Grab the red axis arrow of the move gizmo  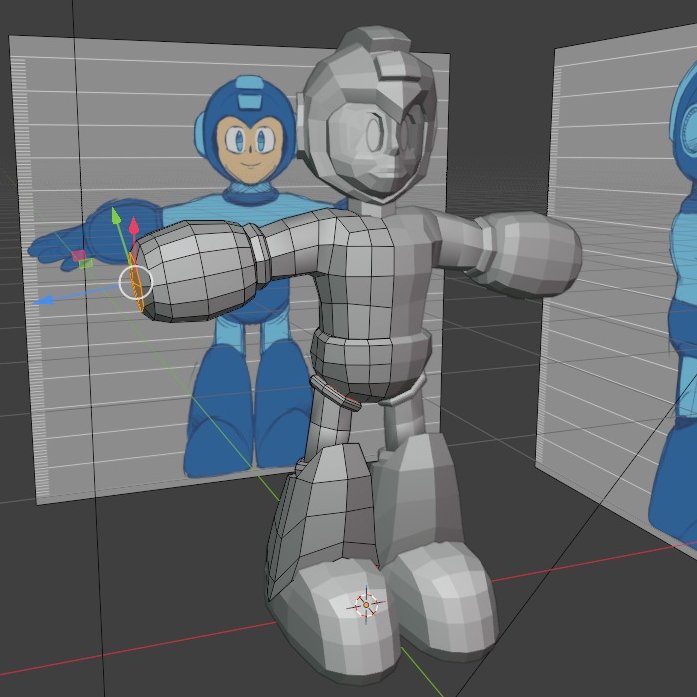pyautogui.click(x=134, y=226)
